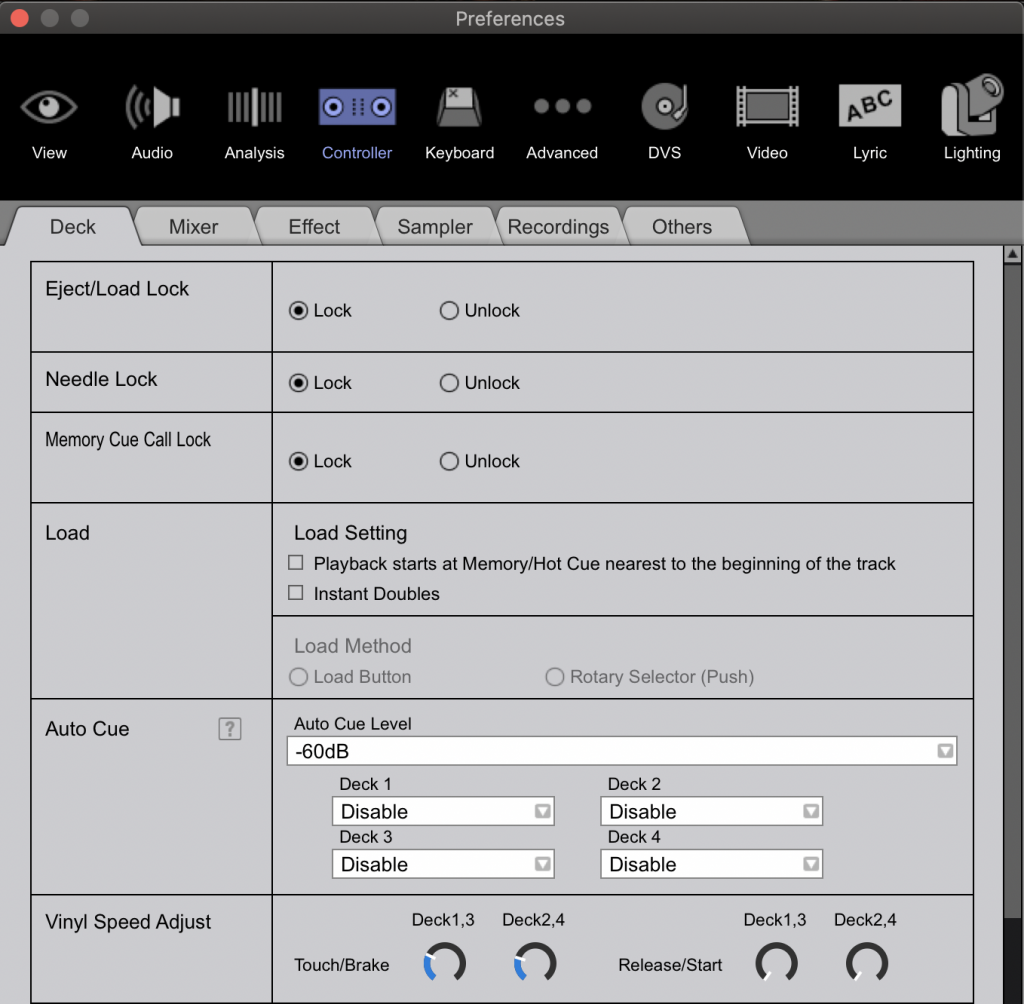
Task: Select Unlock for Eject/Load Lock
Action: click(449, 311)
